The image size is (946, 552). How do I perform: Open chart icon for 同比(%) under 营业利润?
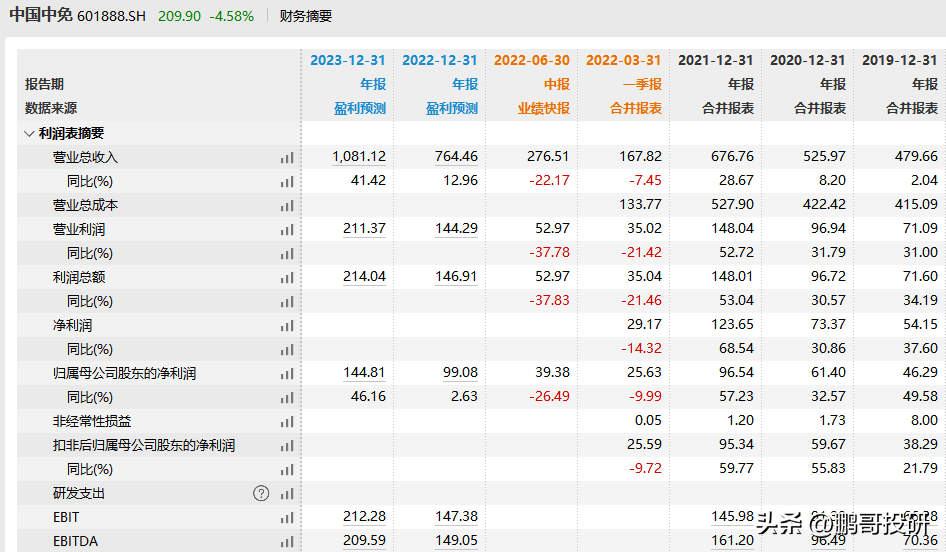287,254
